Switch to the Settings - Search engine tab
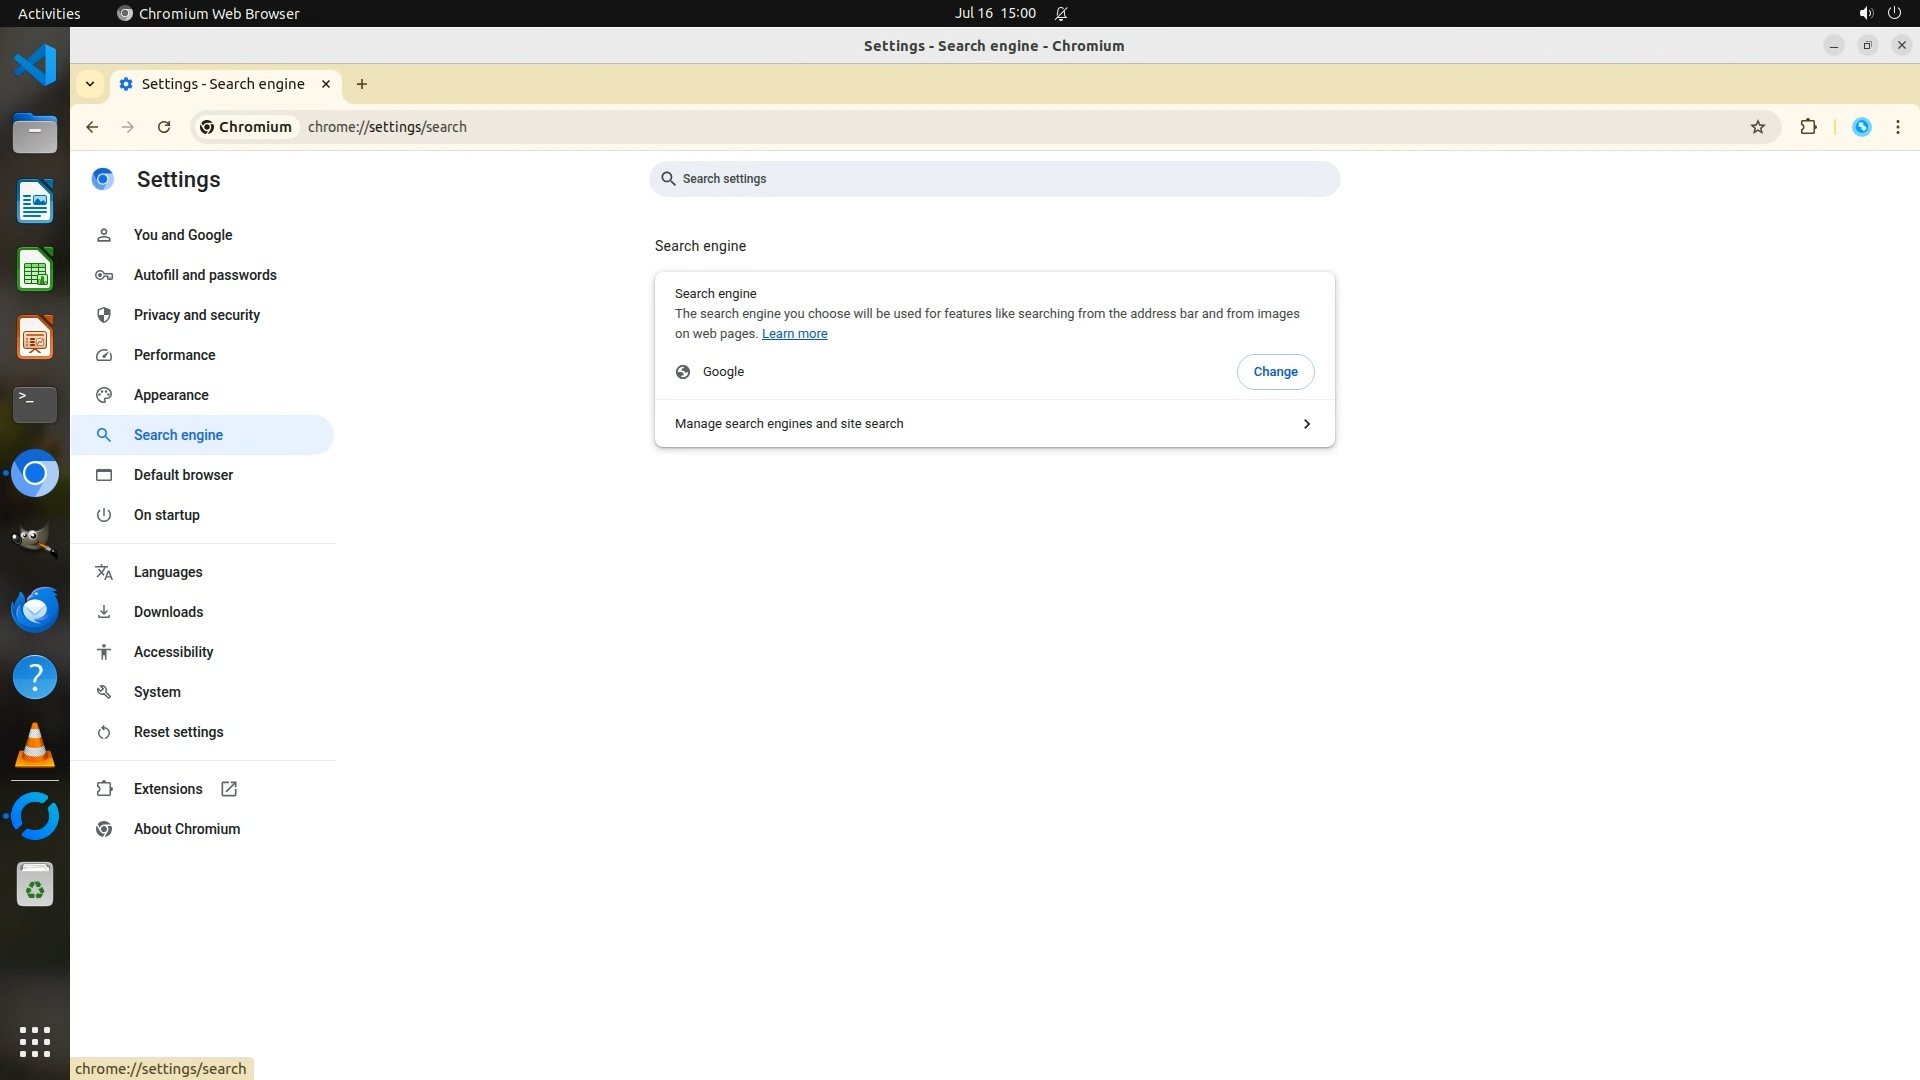 [222, 84]
